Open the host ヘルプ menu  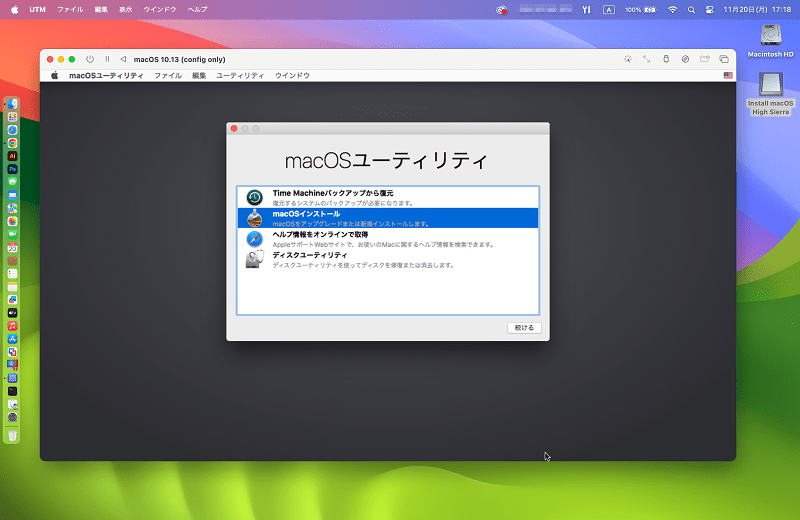coord(197,9)
